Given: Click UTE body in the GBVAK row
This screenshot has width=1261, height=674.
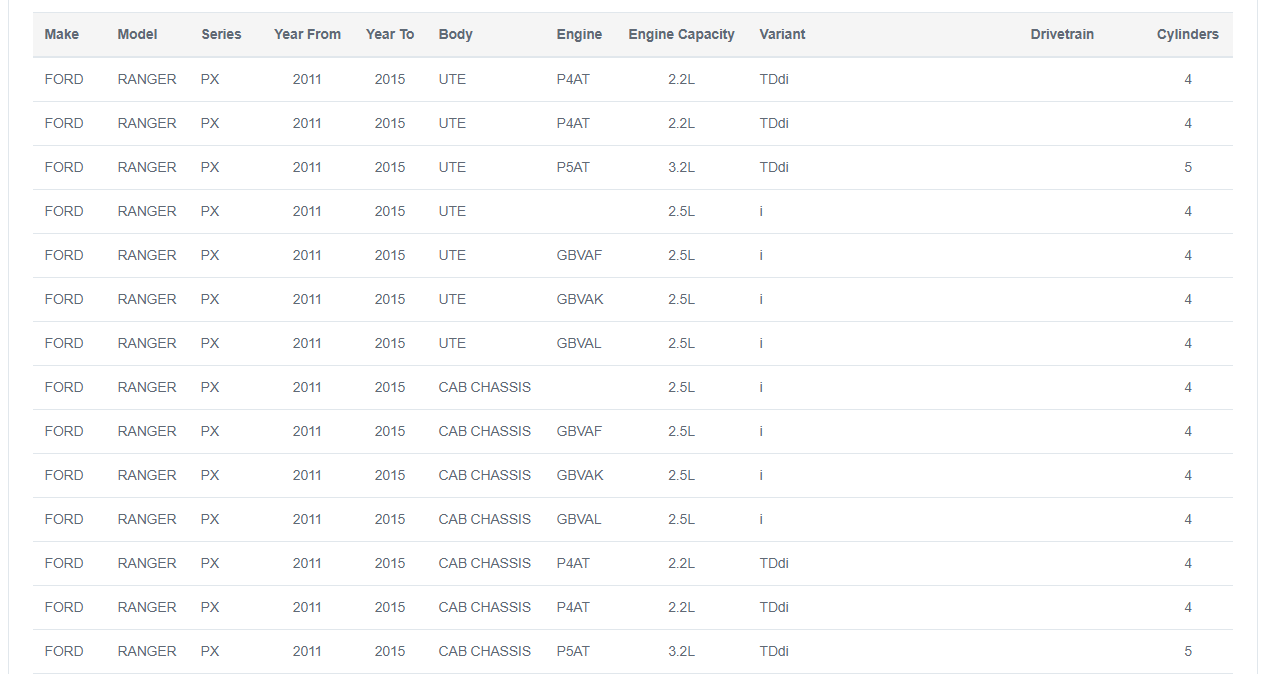Looking at the screenshot, I should [452, 299].
